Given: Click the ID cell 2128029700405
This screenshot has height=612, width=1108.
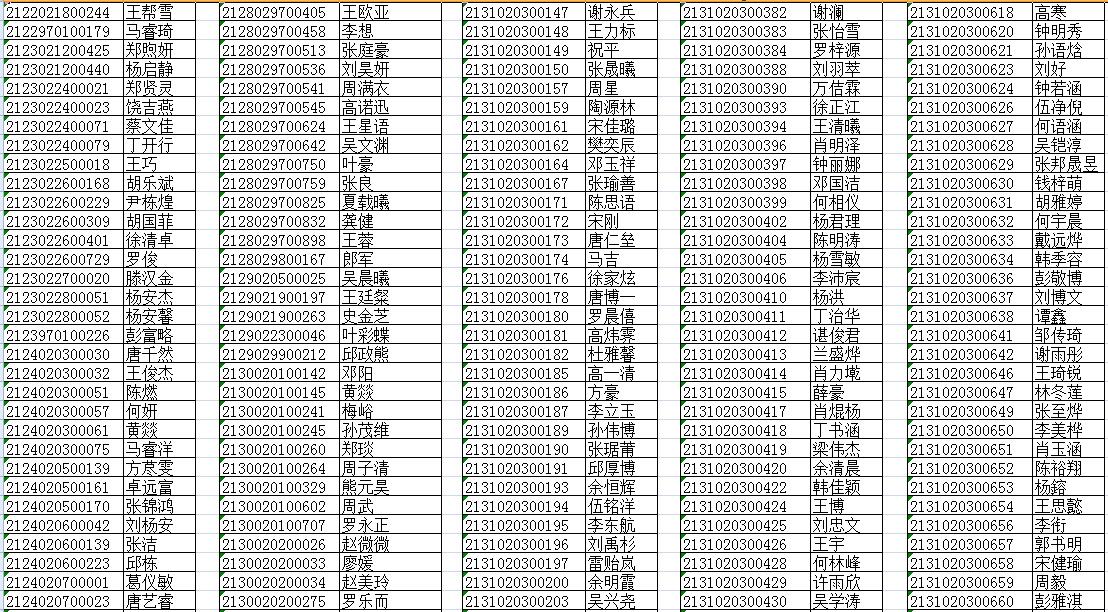Looking at the screenshot, I should click(x=279, y=12).
